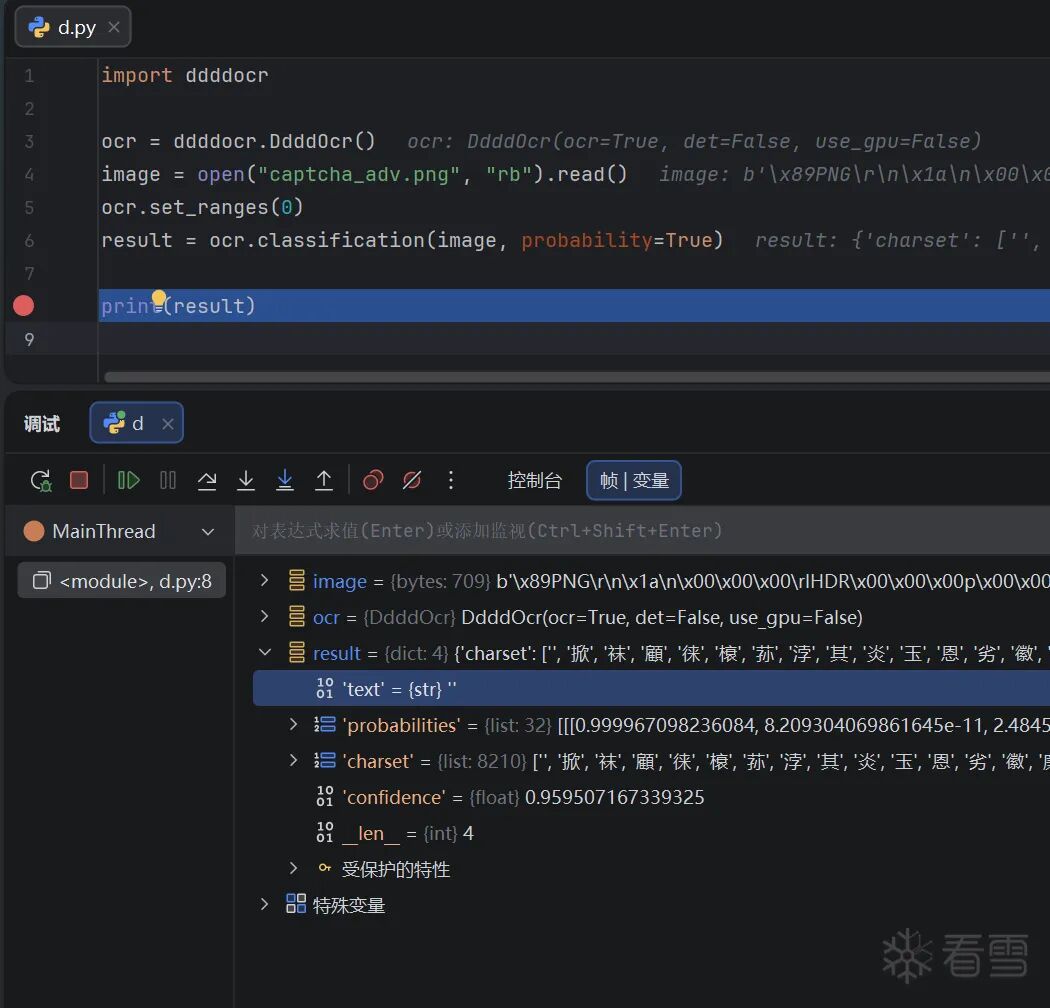This screenshot has width=1050, height=1008.
Task: Close the d.py editor tab
Action: click(x=114, y=28)
